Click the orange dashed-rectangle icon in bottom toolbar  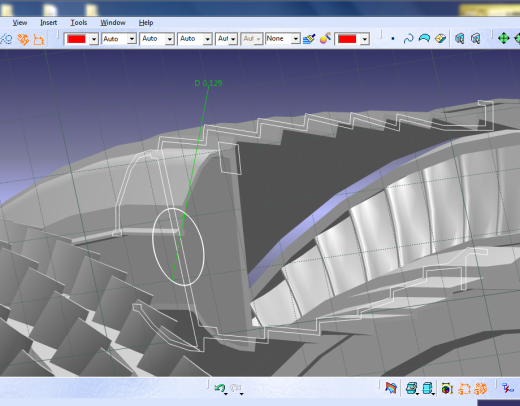pos(464,389)
